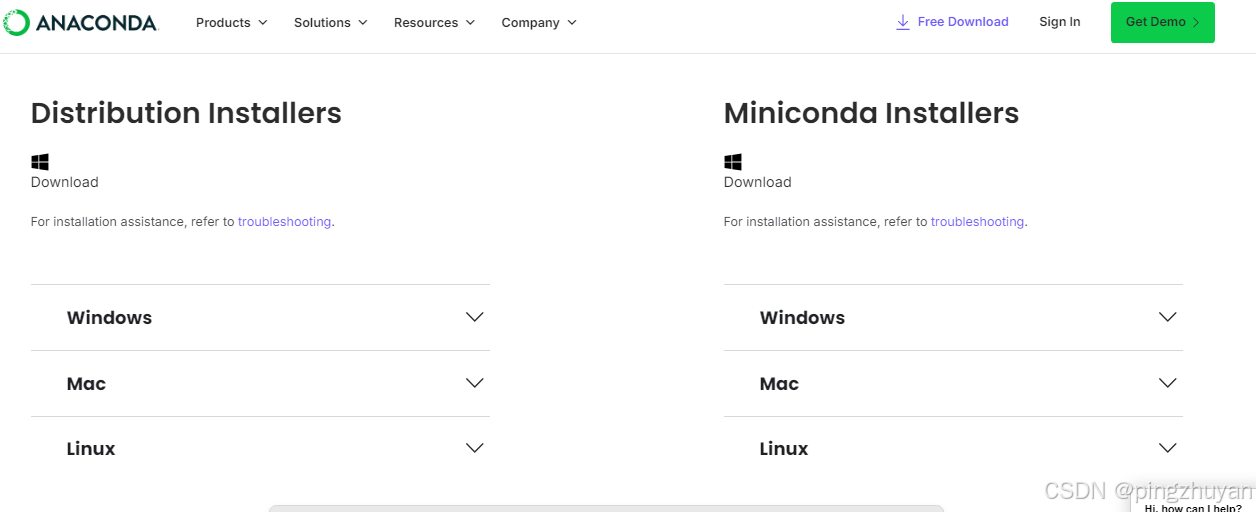Open the Products menu
The width and height of the screenshot is (1256, 512).
point(232,22)
